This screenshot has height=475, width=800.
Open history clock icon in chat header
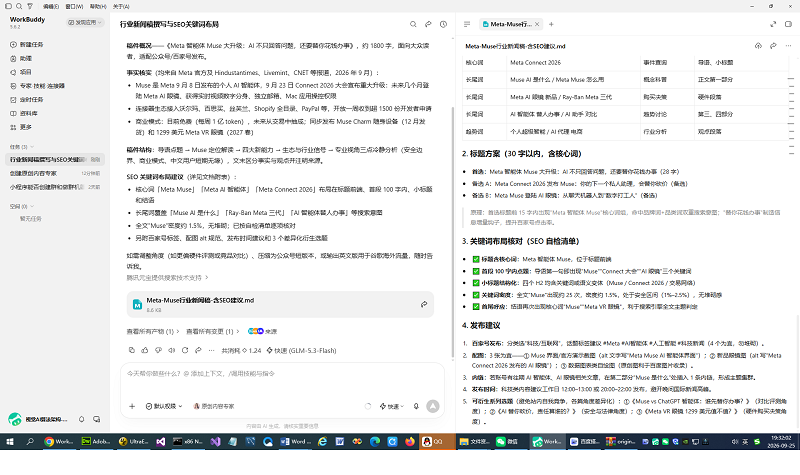[443, 24]
